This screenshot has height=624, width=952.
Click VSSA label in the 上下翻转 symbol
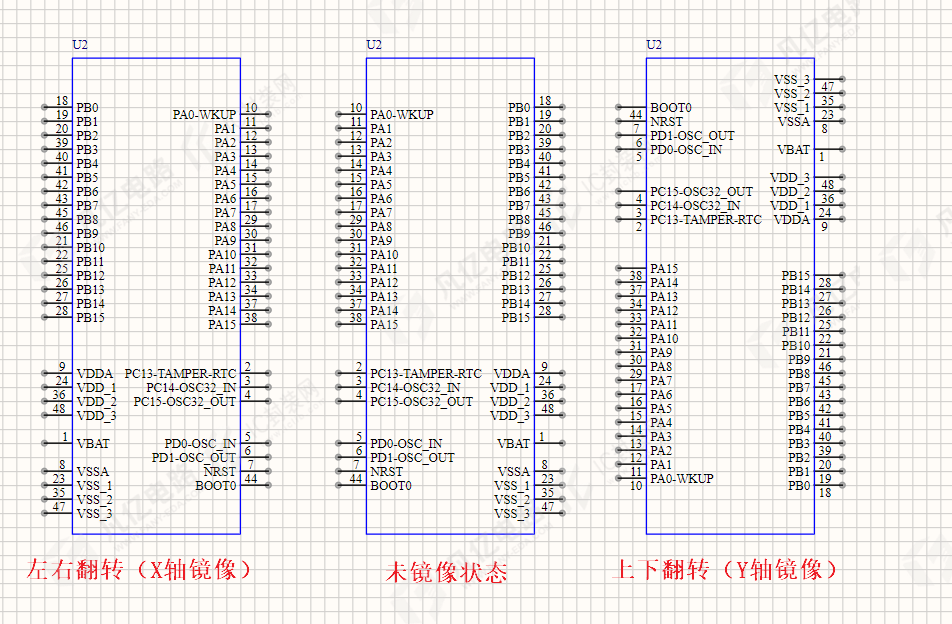click(794, 122)
